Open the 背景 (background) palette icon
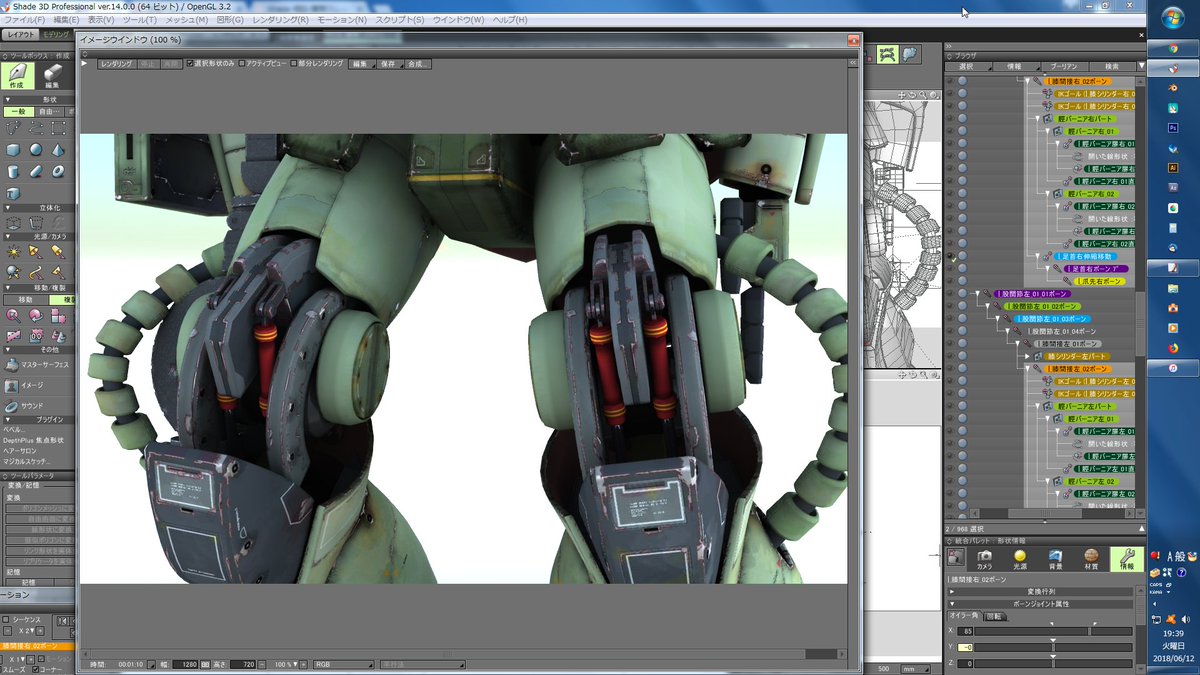1200x675 pixels. (x=1055, y=559)
